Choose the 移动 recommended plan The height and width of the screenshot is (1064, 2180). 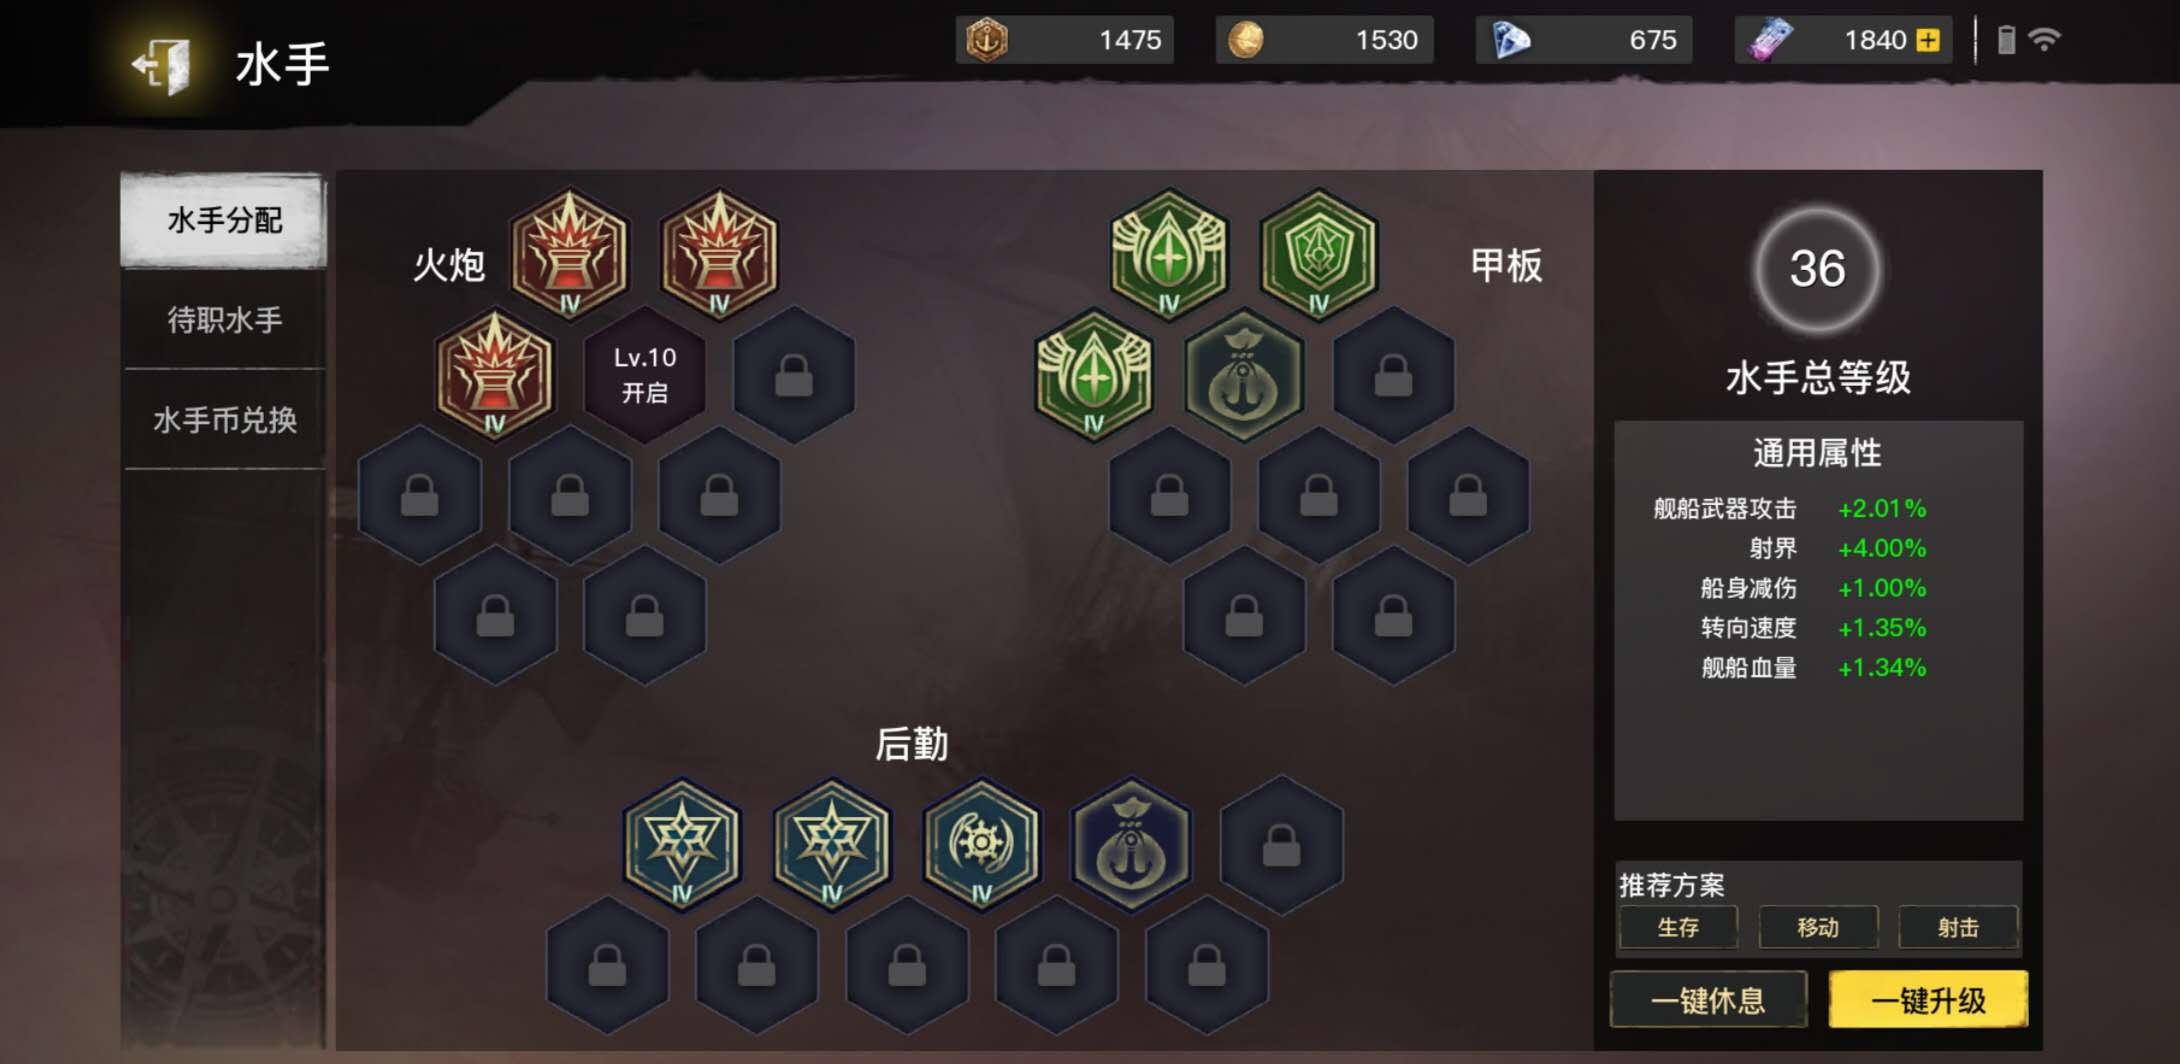(1818, 928)
